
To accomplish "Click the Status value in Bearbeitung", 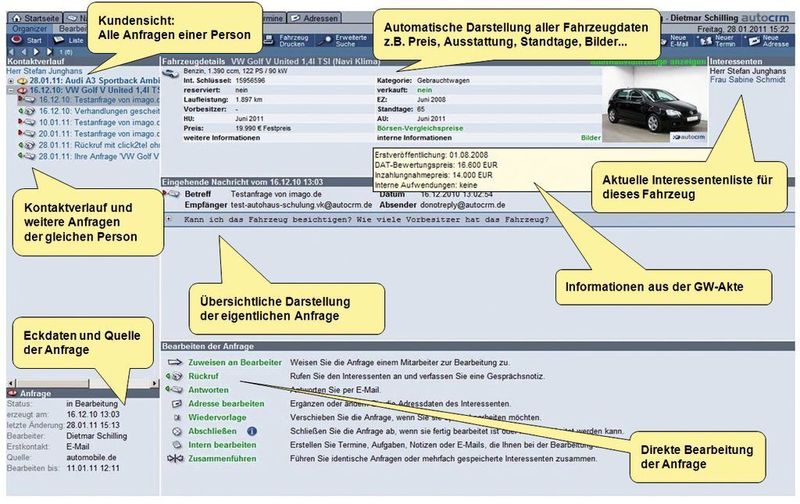I will pyautogui.click(x=92, y=404).
